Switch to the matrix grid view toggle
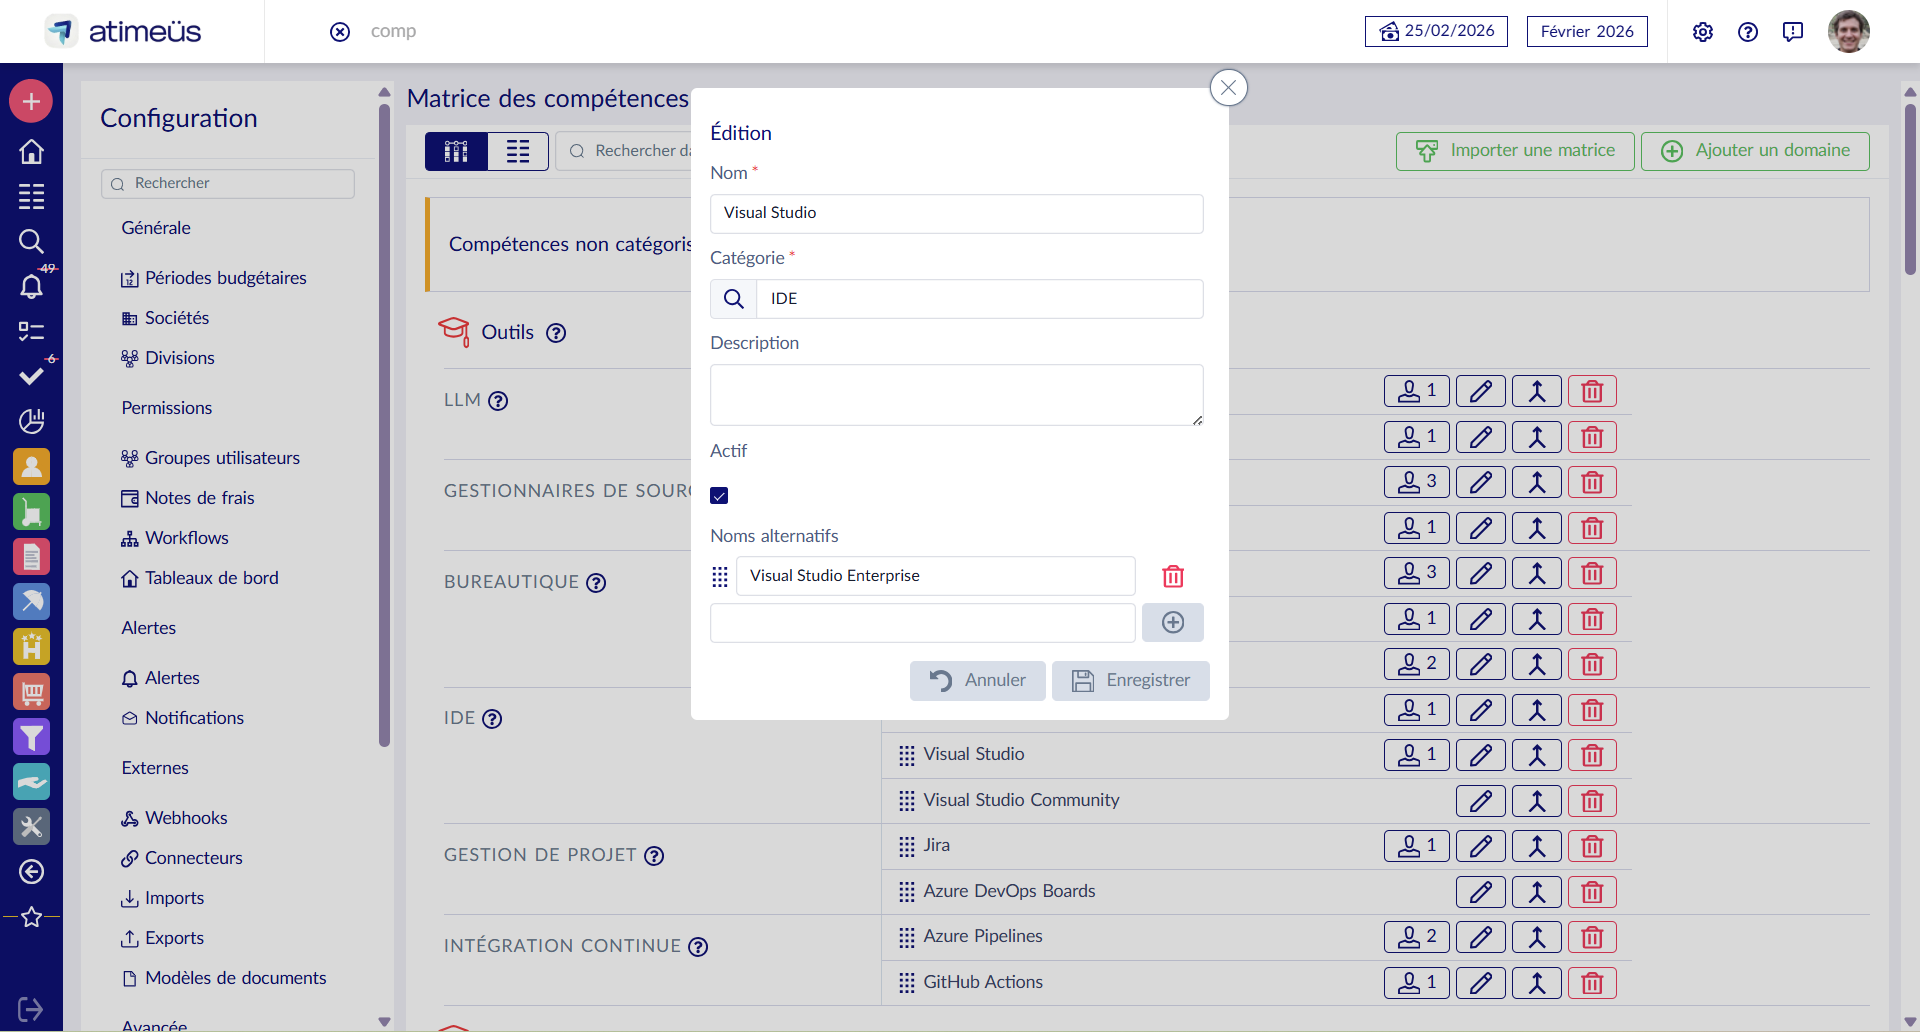Viewport: 1920px width, 1032px height. pos(456,152)
